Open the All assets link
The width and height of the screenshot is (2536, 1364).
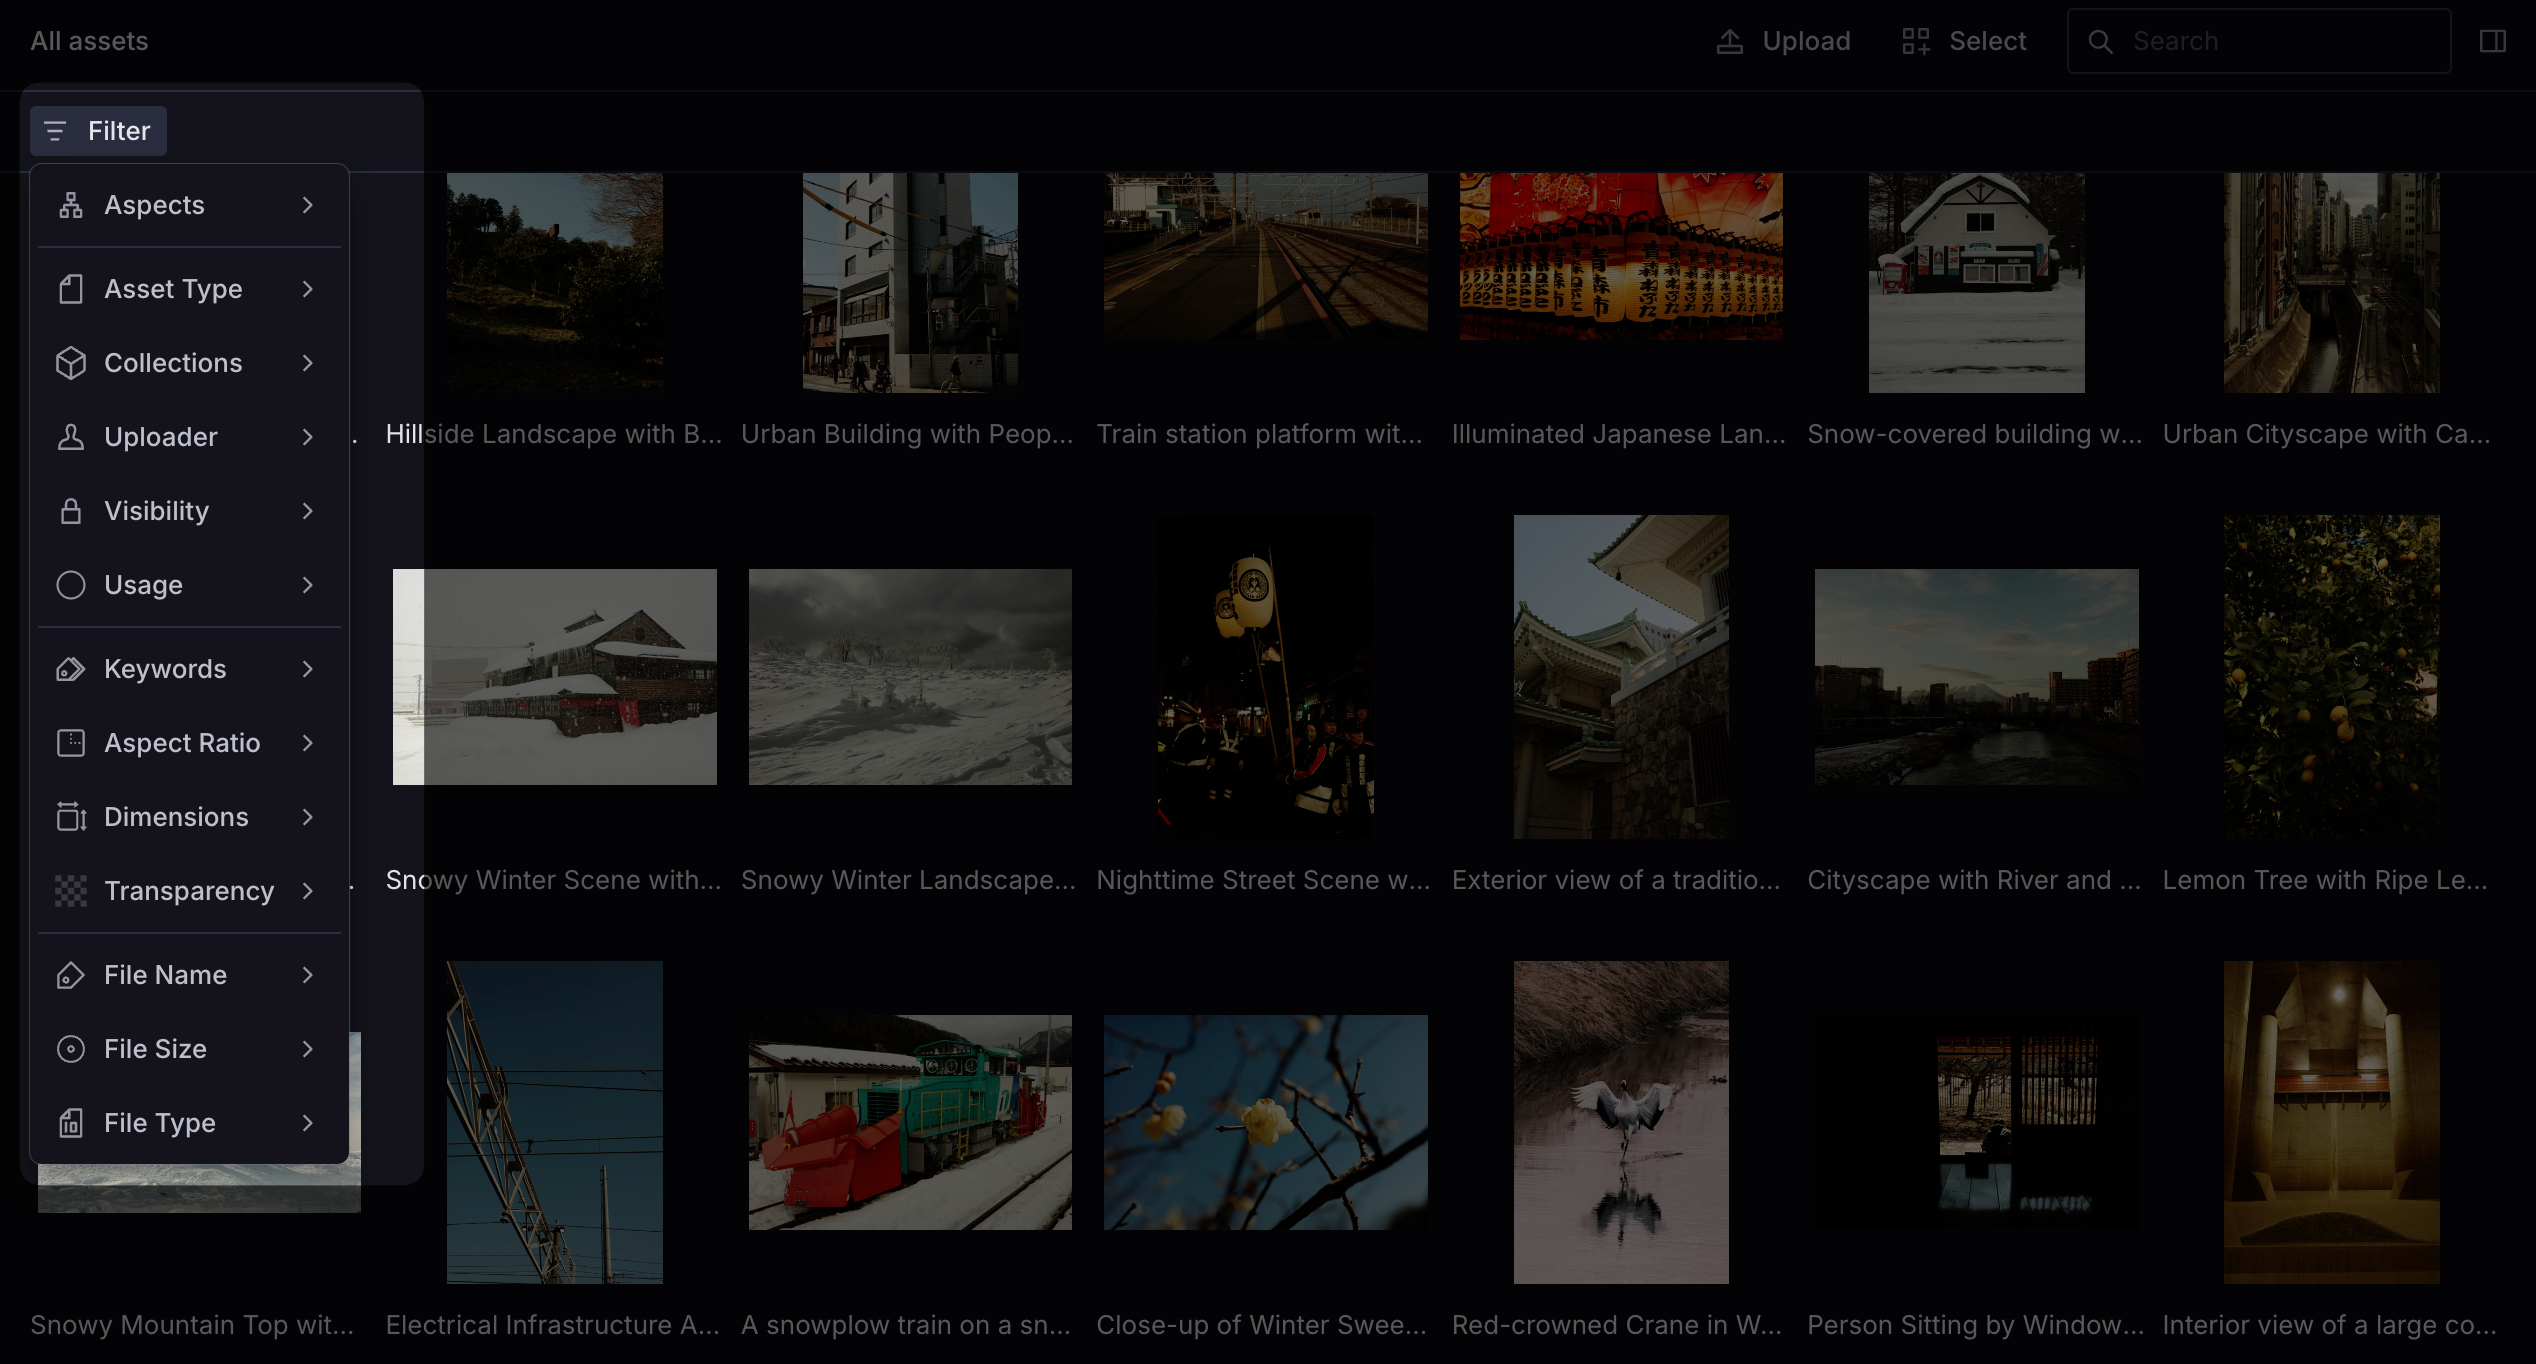coord(89,41)
